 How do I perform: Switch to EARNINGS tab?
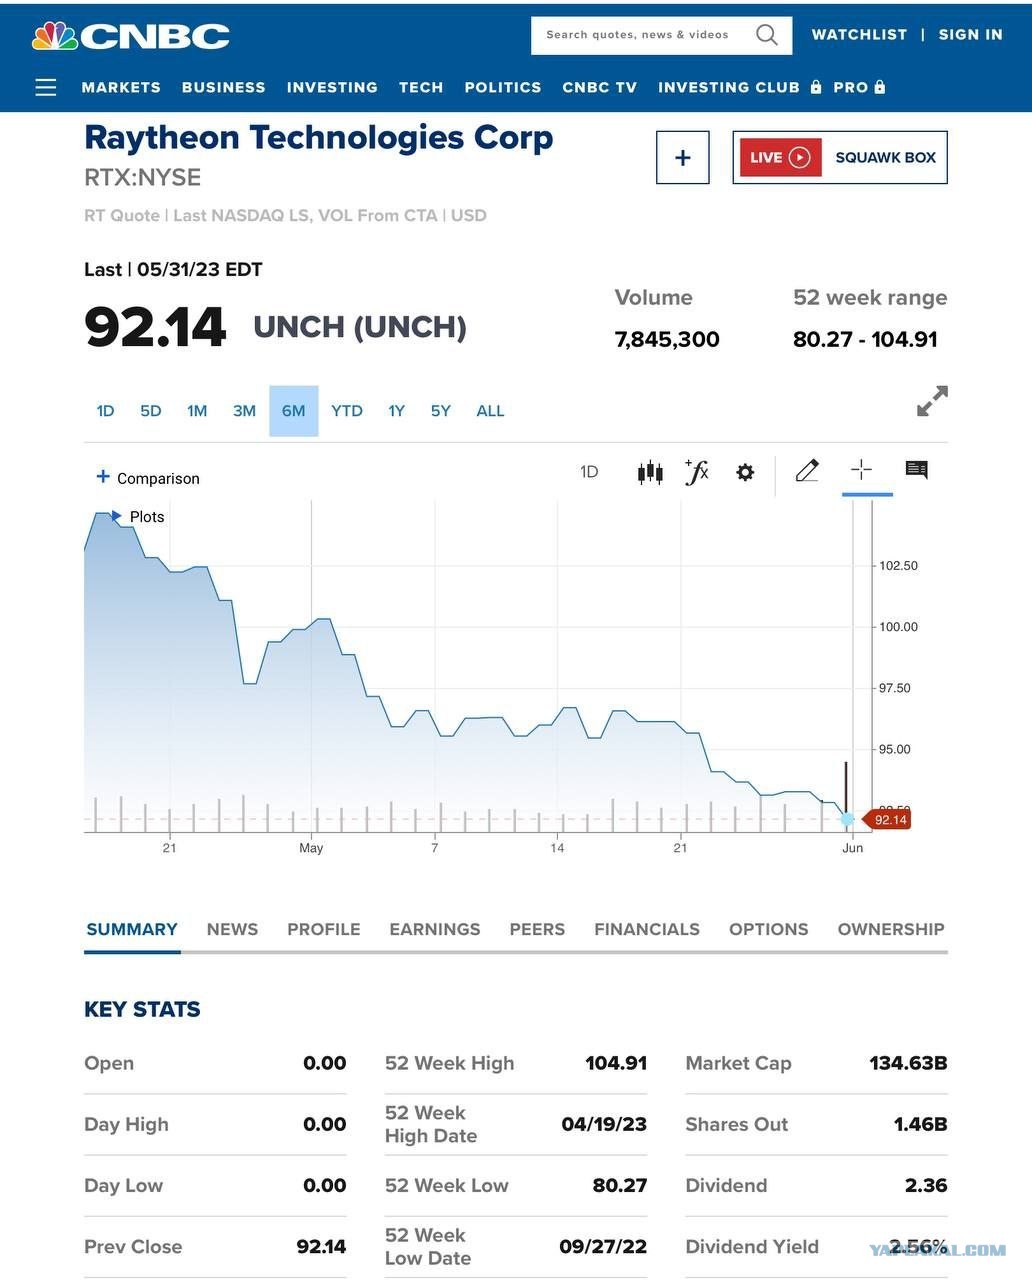[435, 929]
